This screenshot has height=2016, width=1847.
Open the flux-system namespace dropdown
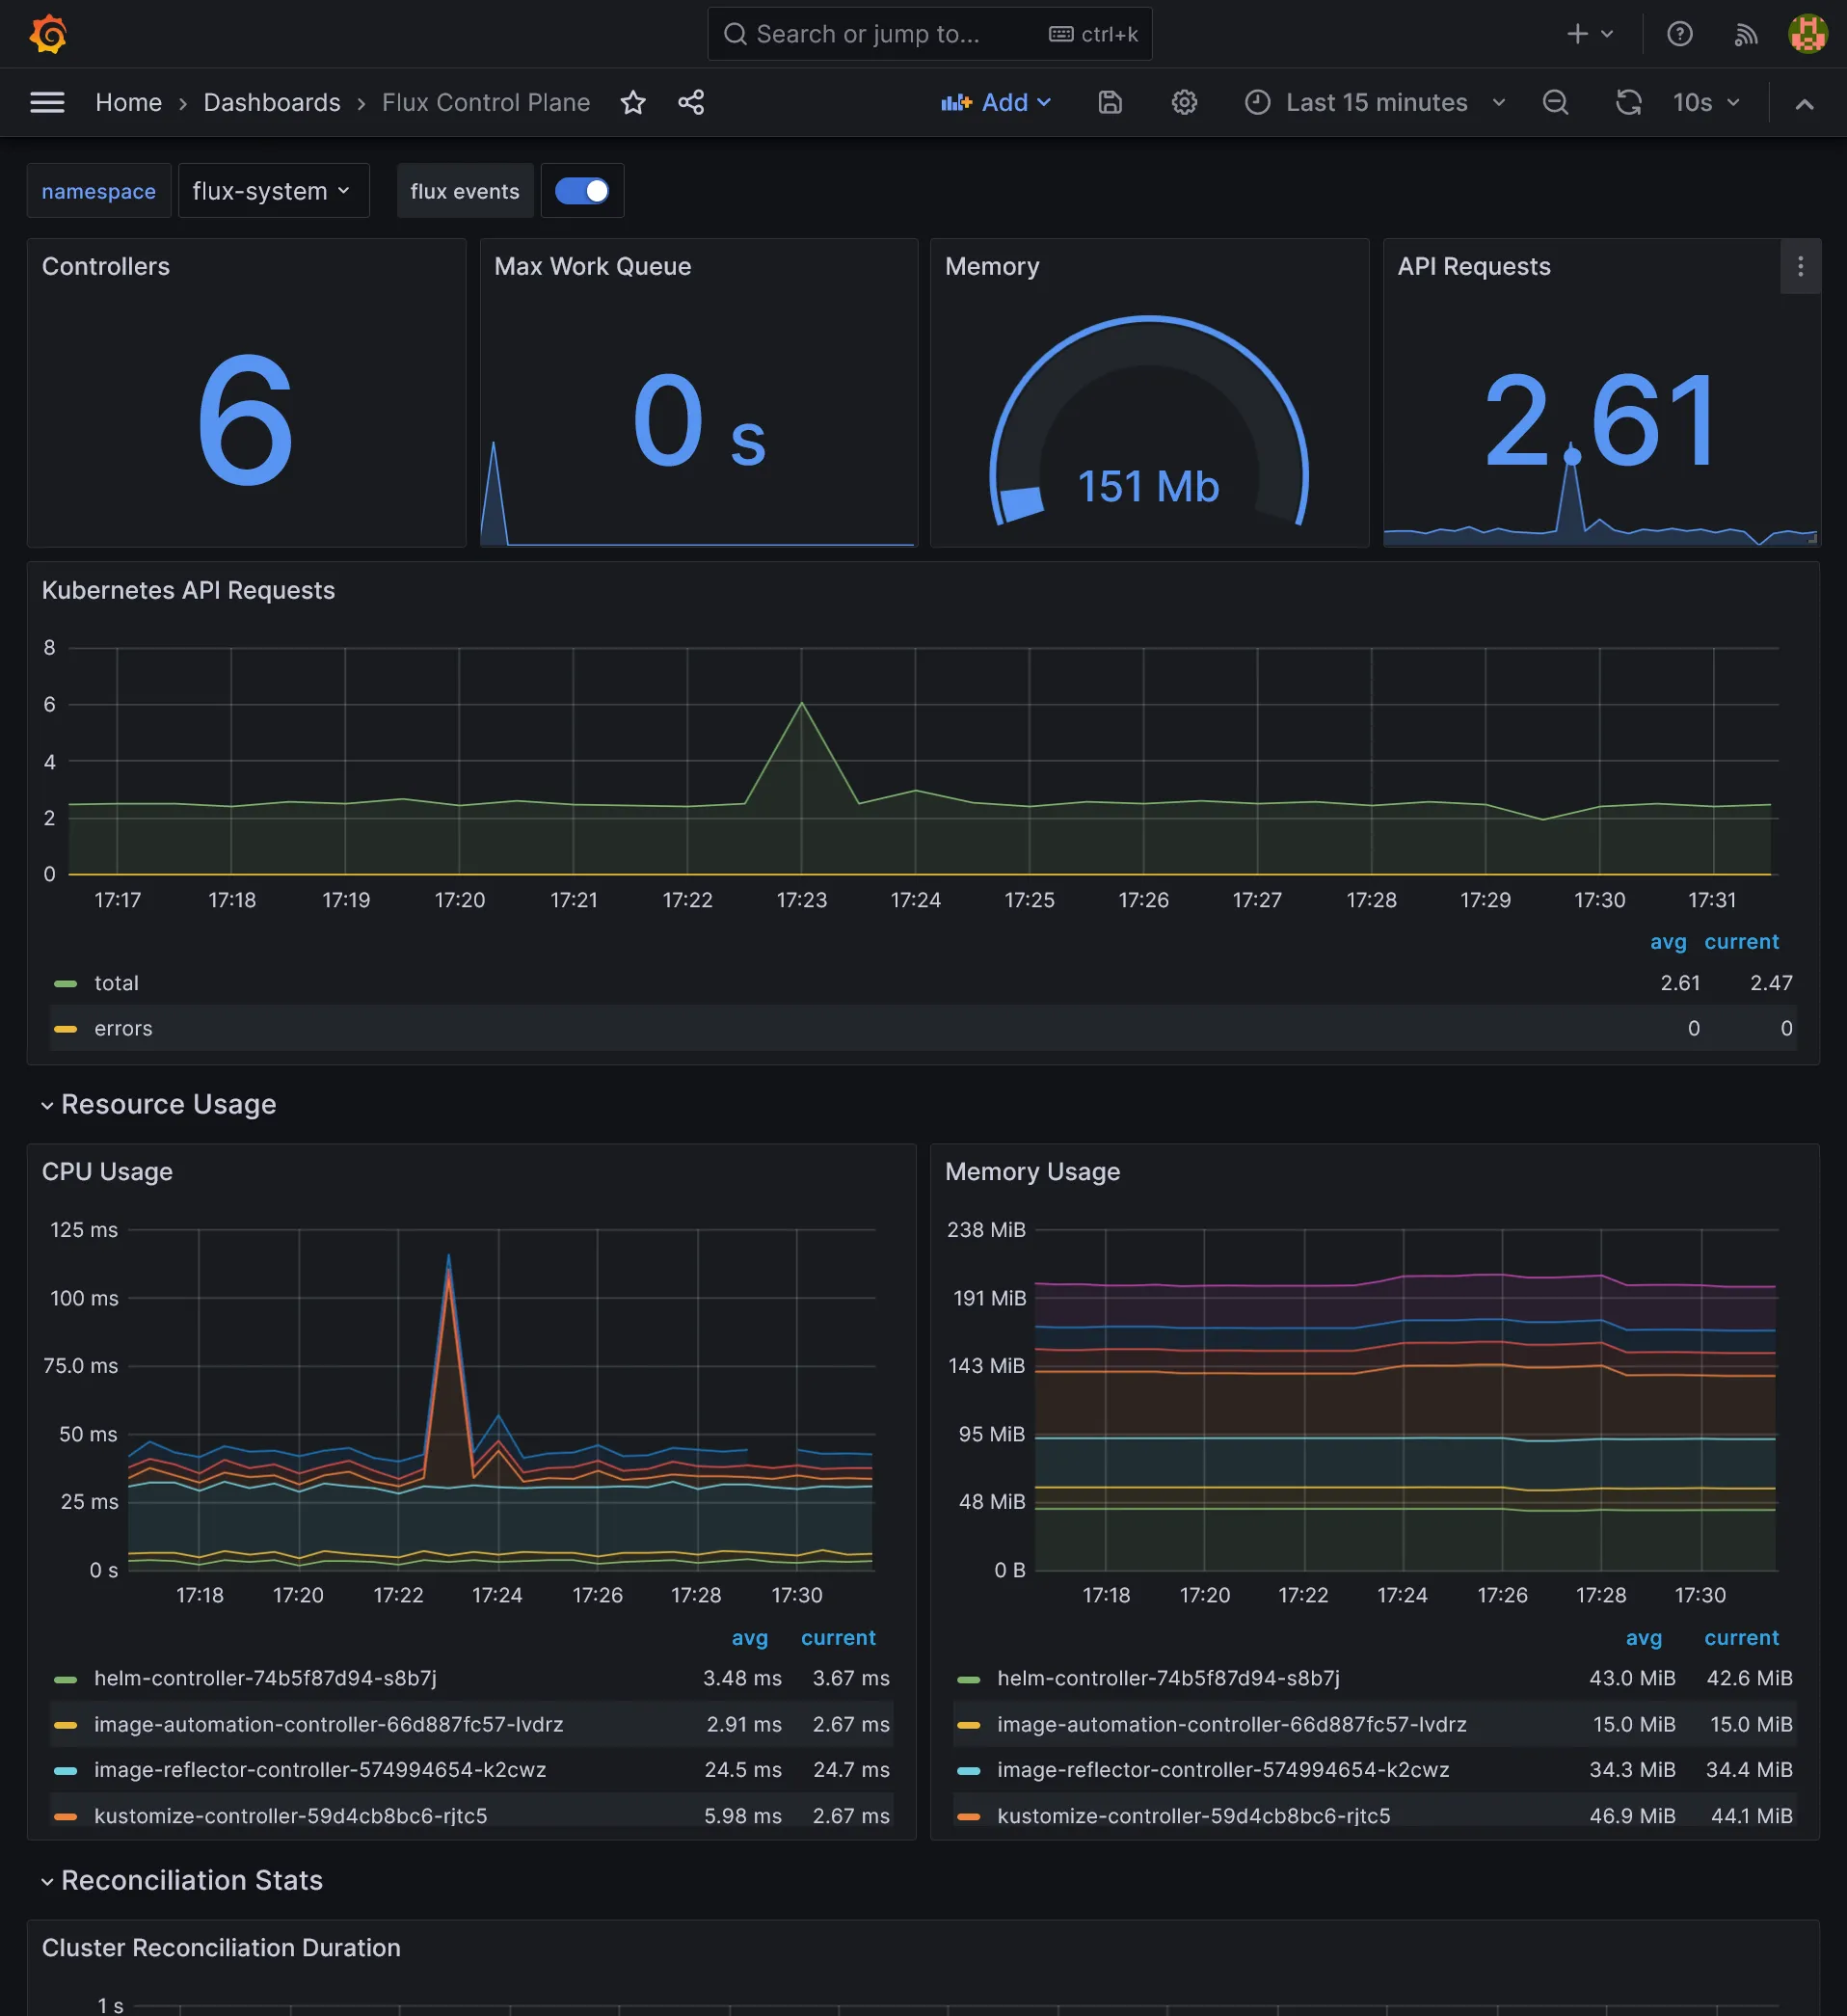pyautogui.click(x=272, y=191)
